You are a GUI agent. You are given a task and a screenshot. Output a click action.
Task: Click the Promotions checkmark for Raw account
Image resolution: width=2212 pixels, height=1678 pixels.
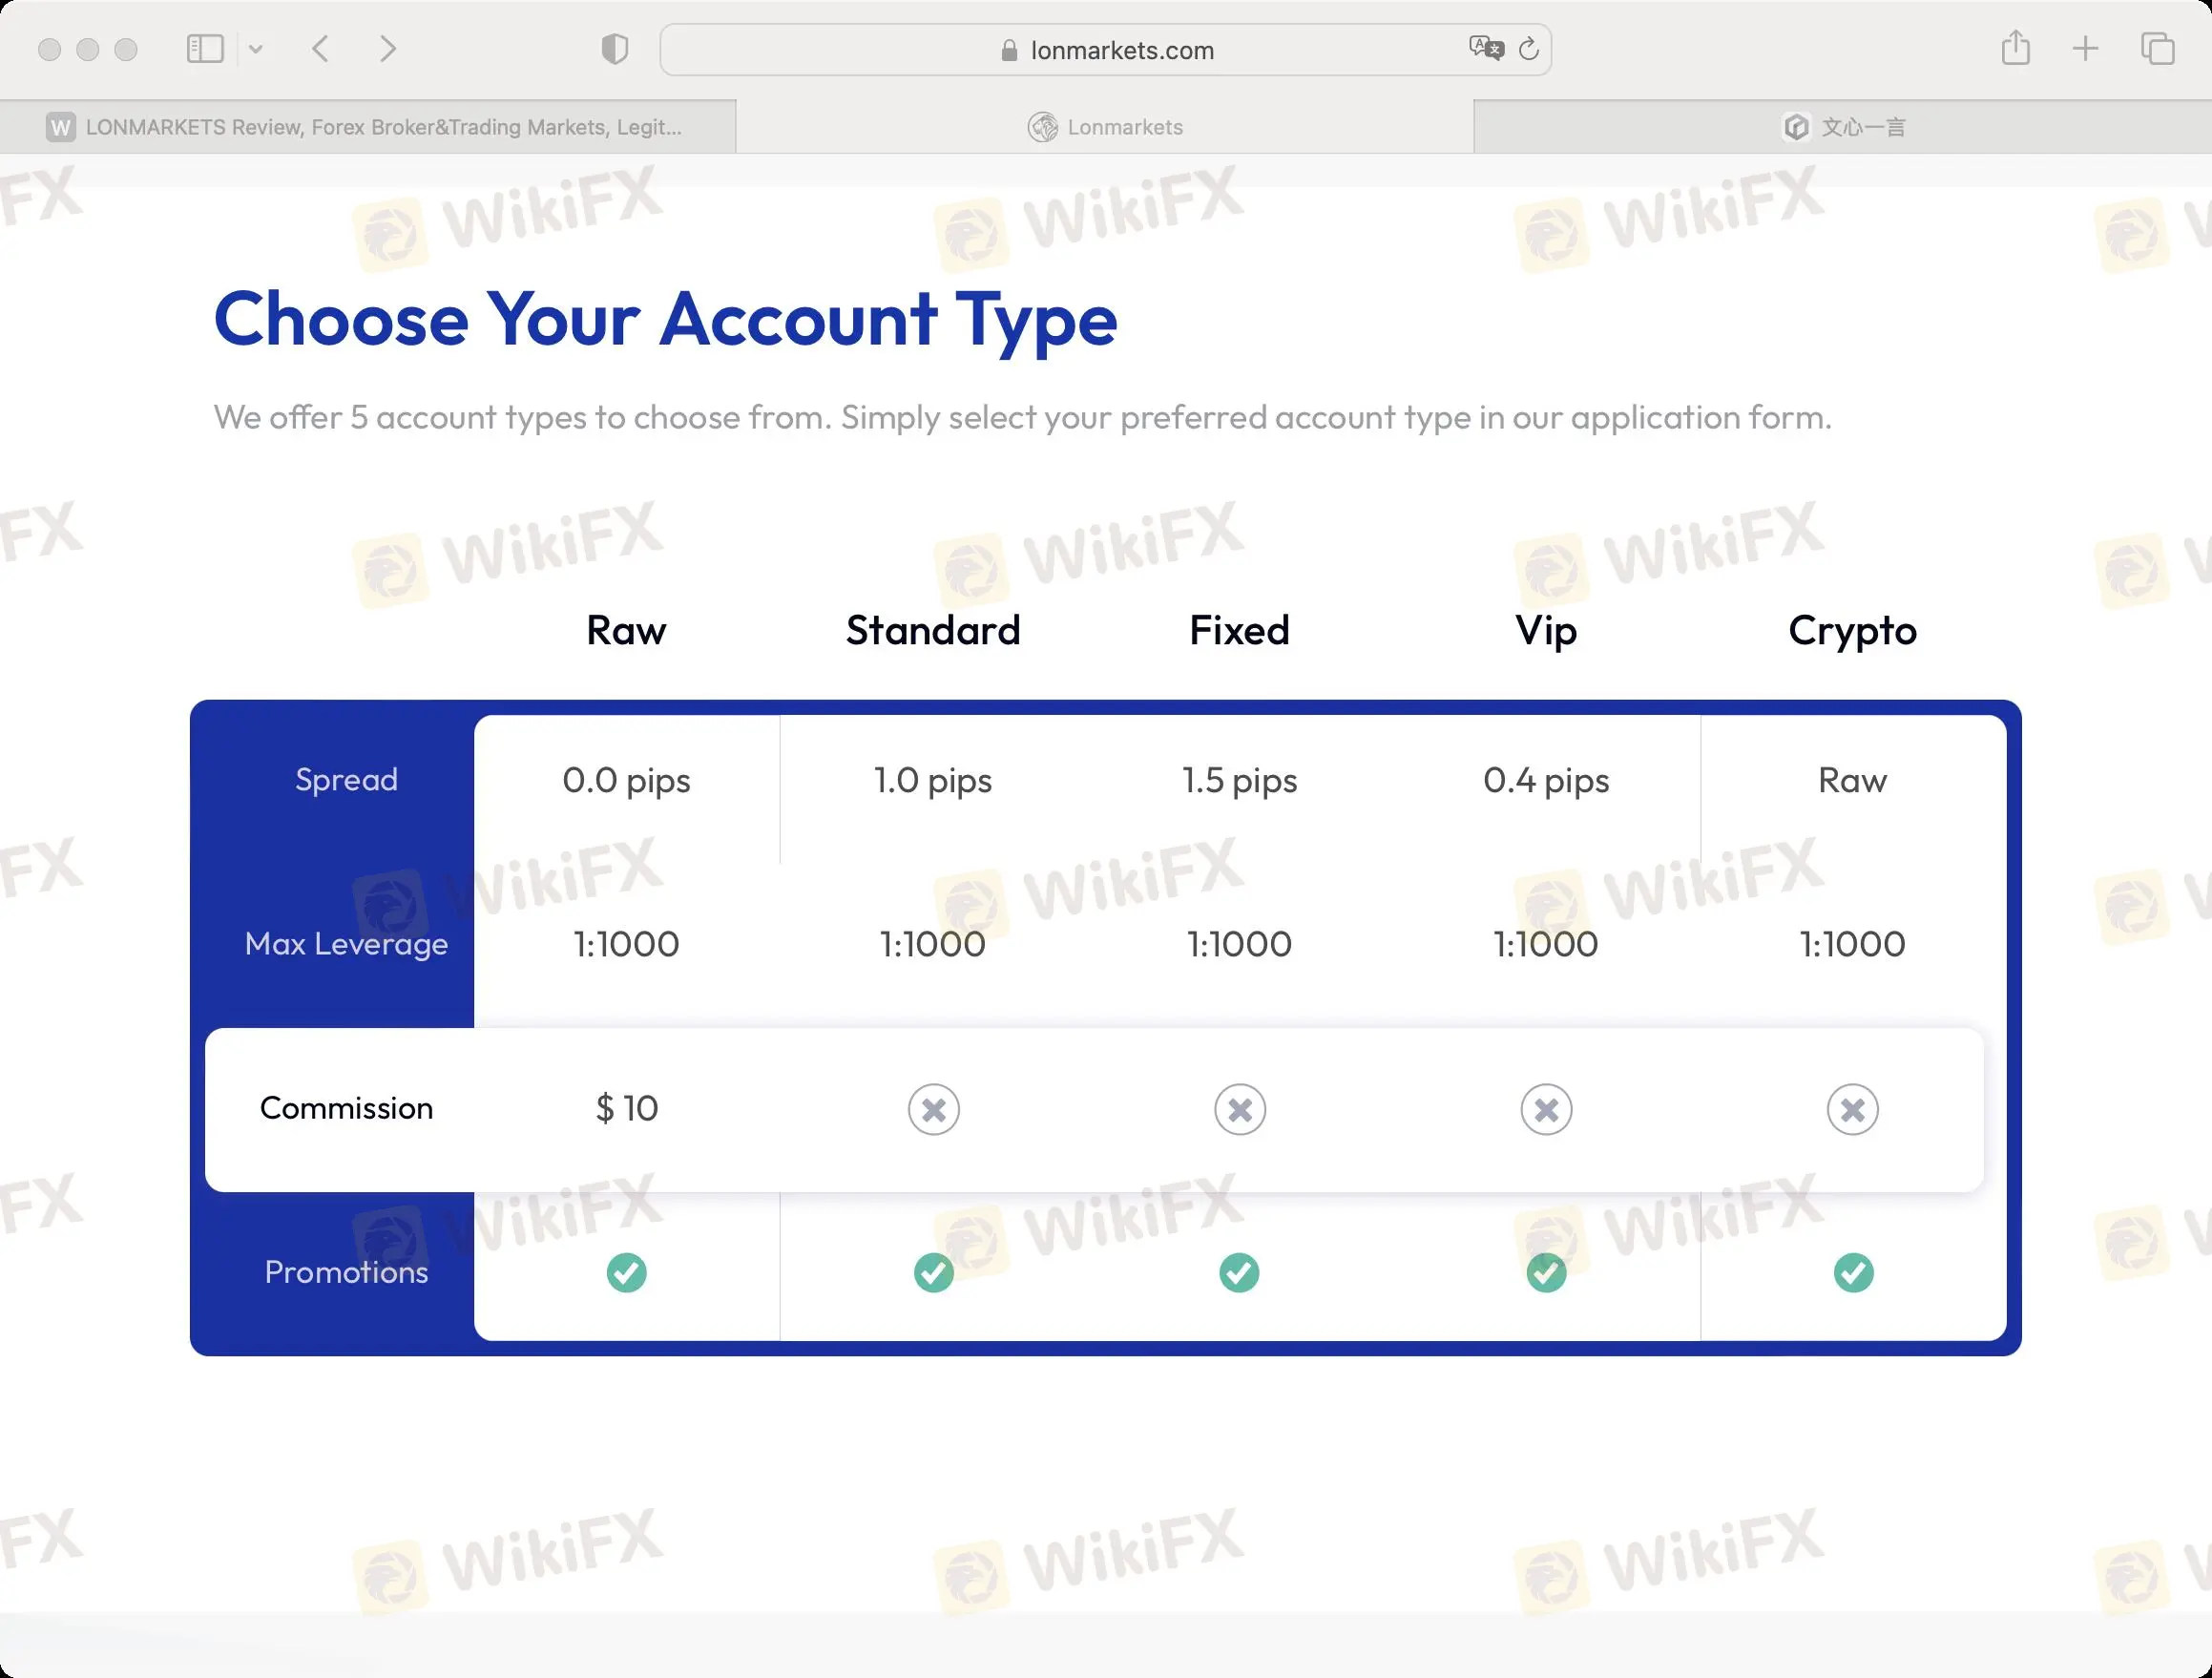[626, 1270]
